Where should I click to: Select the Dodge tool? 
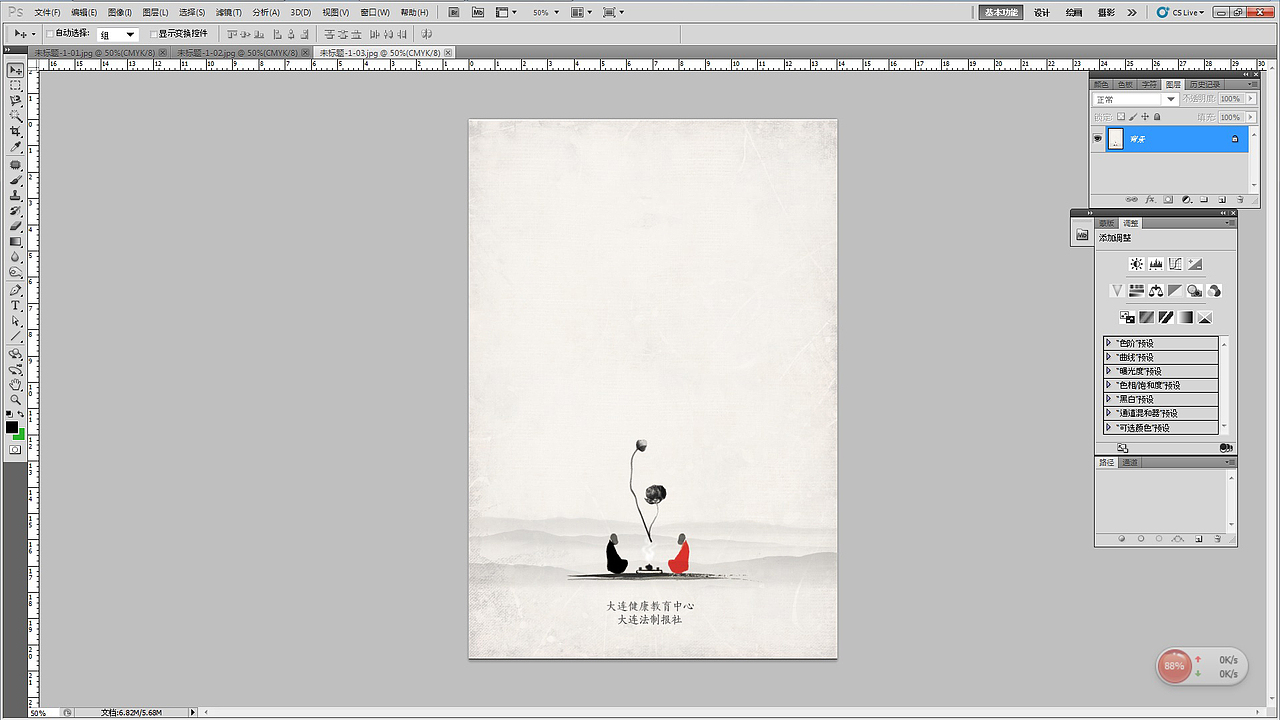pyautogui.click(x=15, y=272)
